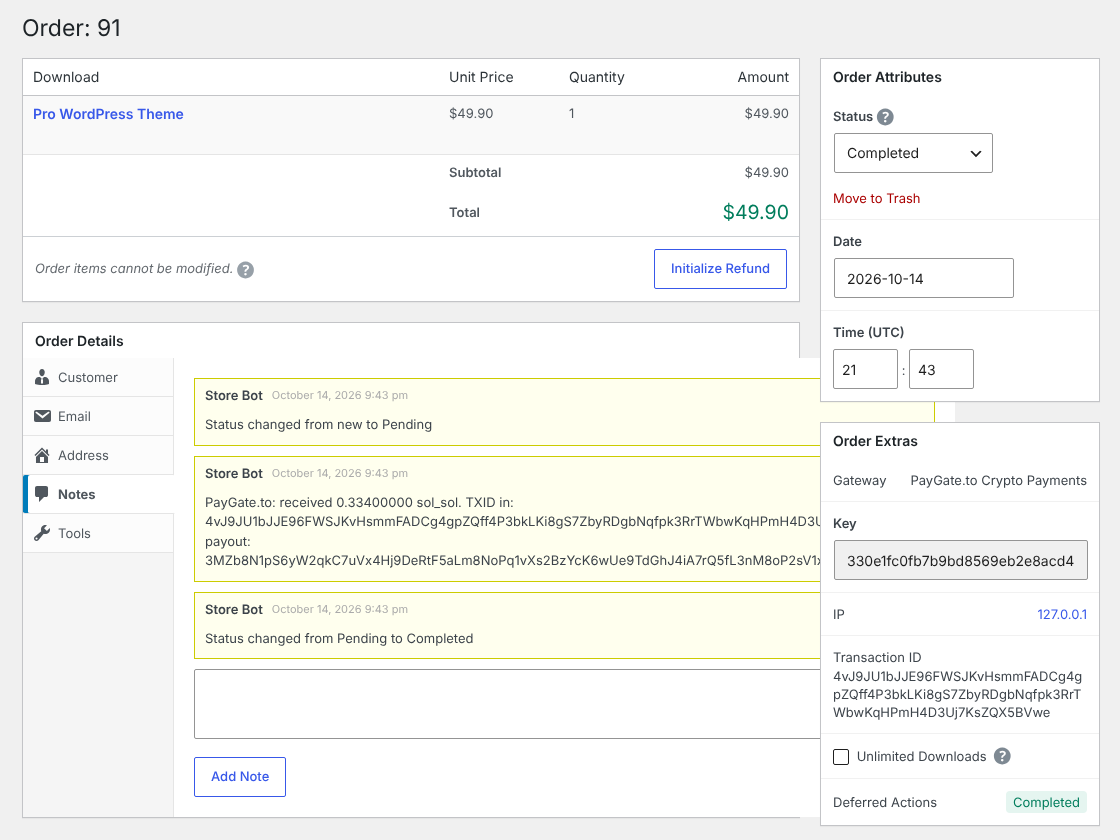Image resolution: width=1120 pixels, height=840 pixels.
Task: Click the Add Note button
Action: [240, 776]
